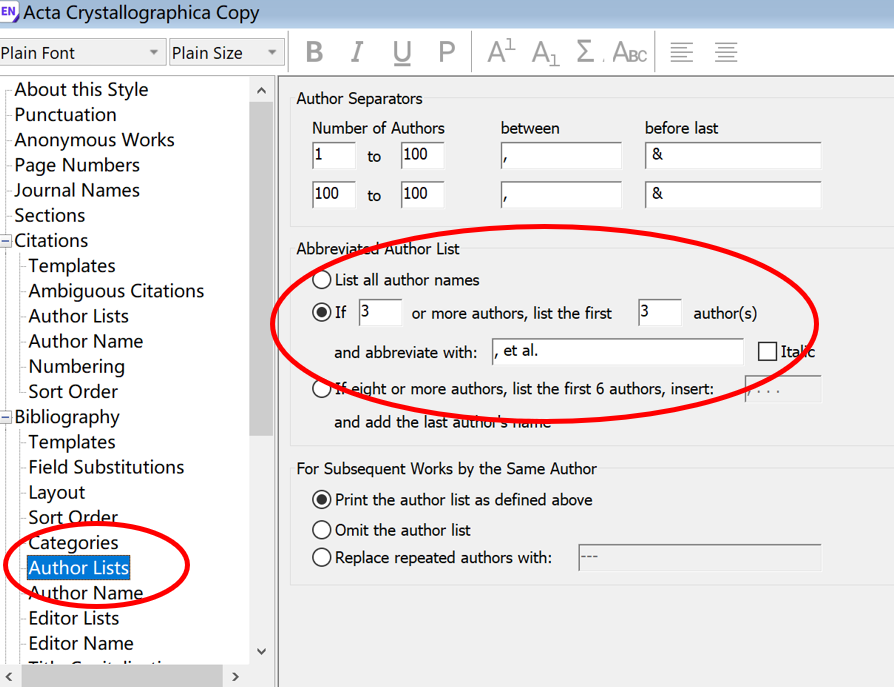This screenshot has height=687, width=896.
Task: Toggle Bold formatting
Action: (x=314, y=53)
